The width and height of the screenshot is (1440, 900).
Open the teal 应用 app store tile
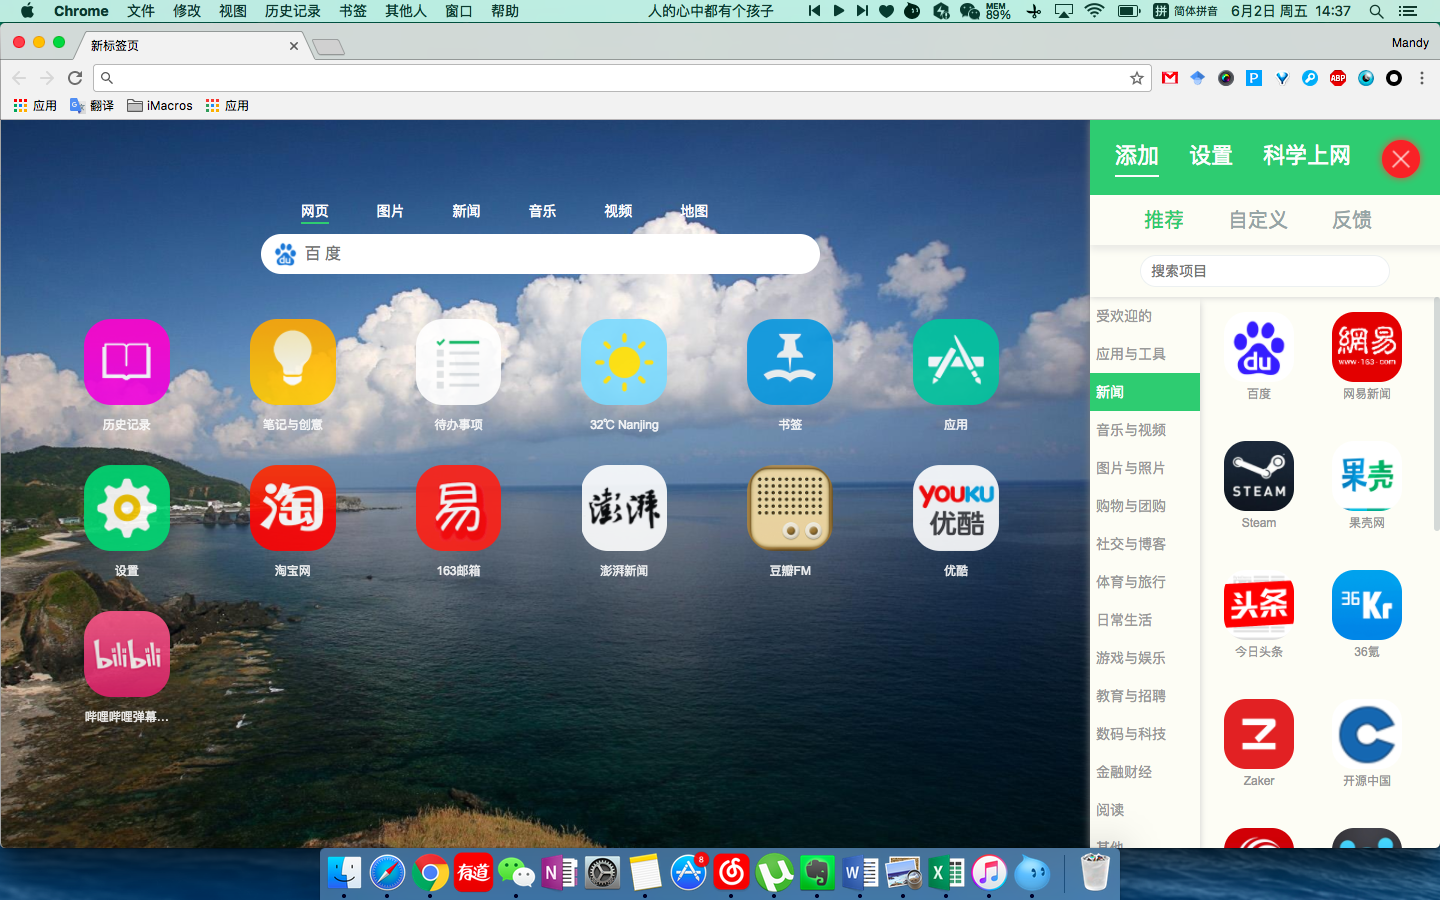[x=956, y=362]
